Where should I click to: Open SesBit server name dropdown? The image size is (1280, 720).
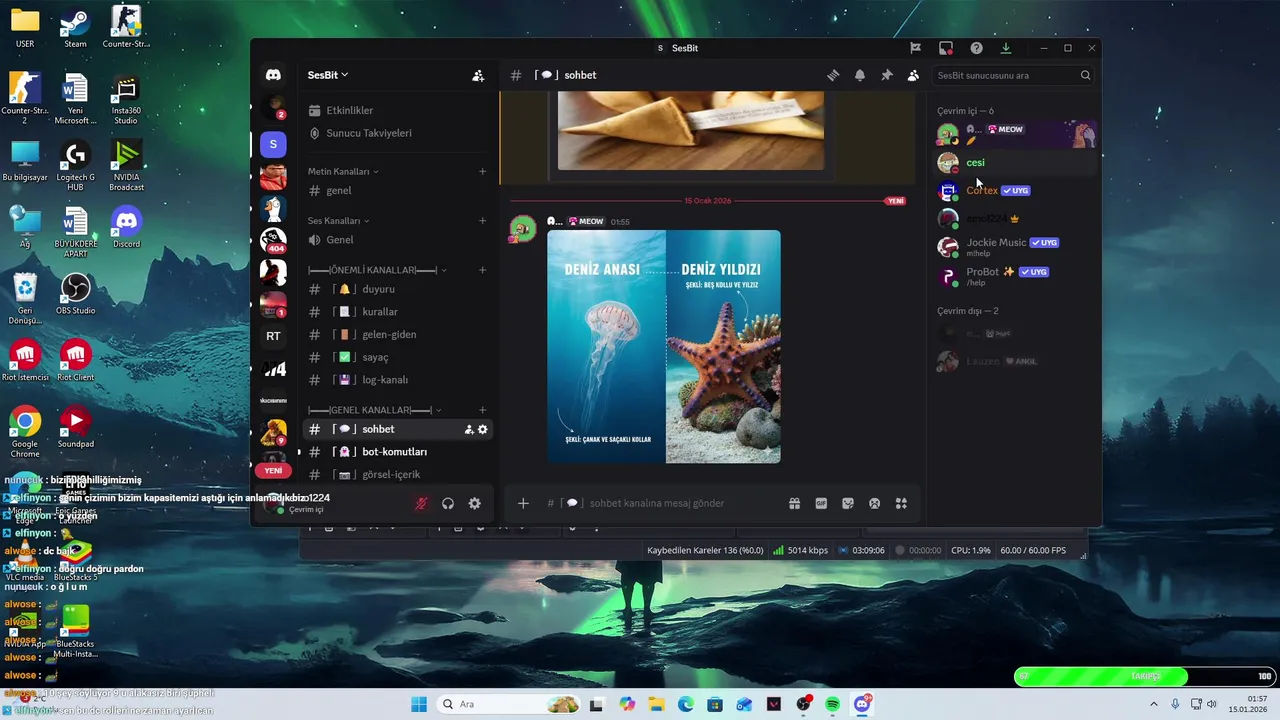(328, 75)
